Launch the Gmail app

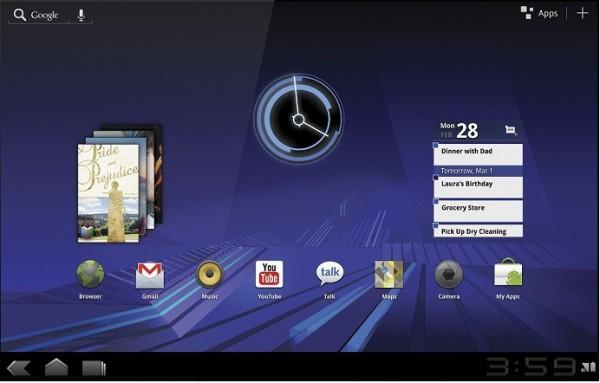(x=150, y=275)
